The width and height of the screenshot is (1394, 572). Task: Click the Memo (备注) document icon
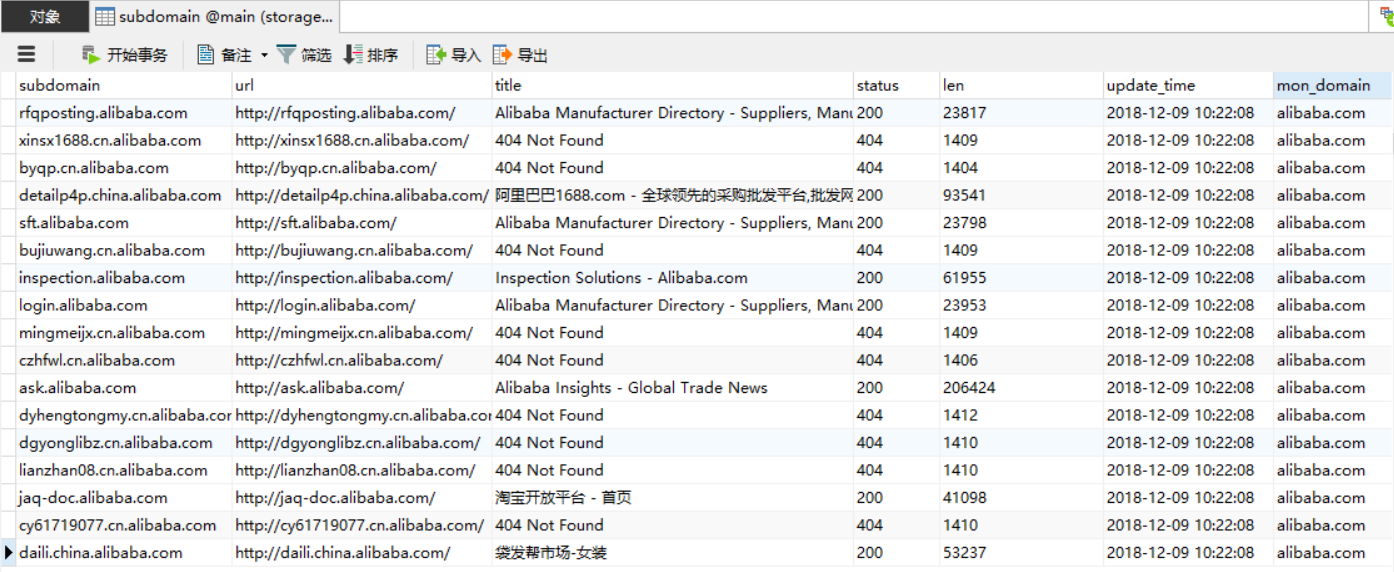tap(206, 55)
